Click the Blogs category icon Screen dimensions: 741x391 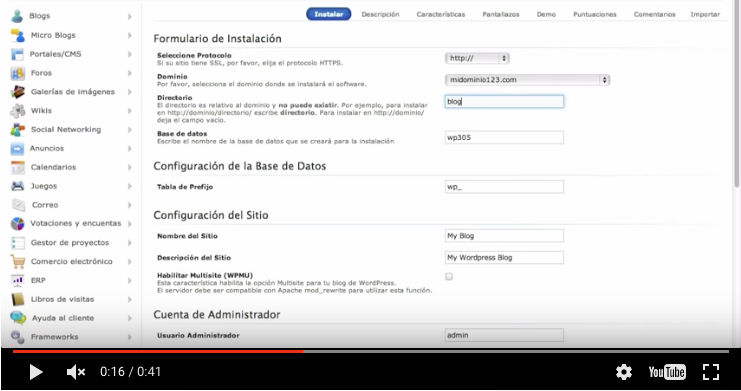[x=17, y=16]
